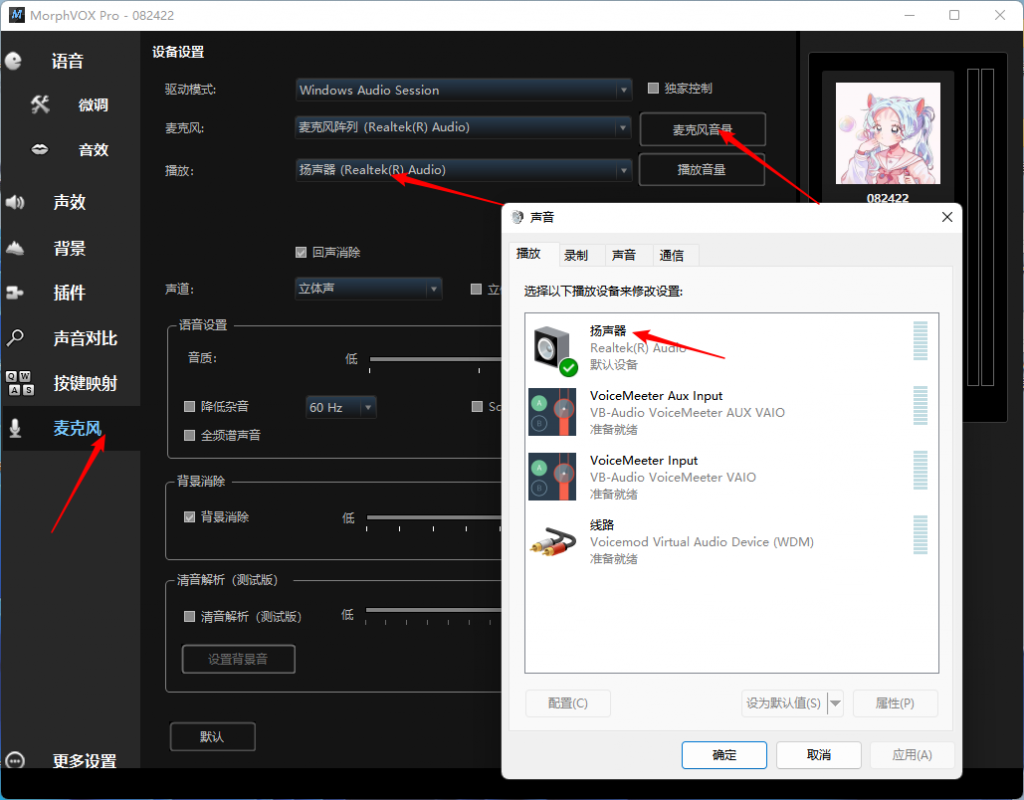
Task: Enable the 清音解析 (测试版) checkbox
Action: [189, 616]
